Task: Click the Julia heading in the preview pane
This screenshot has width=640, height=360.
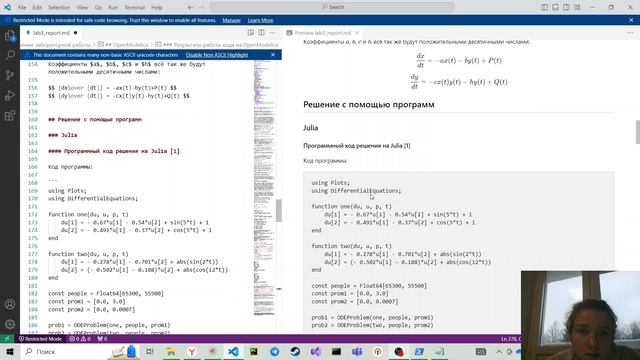Action: click(311, 128)
